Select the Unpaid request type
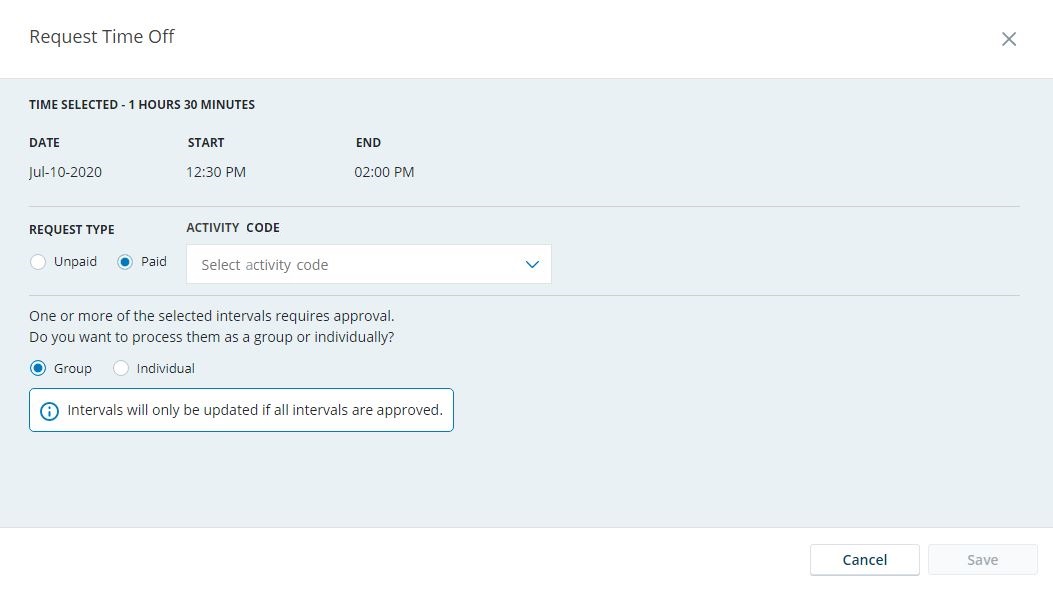 38,262
